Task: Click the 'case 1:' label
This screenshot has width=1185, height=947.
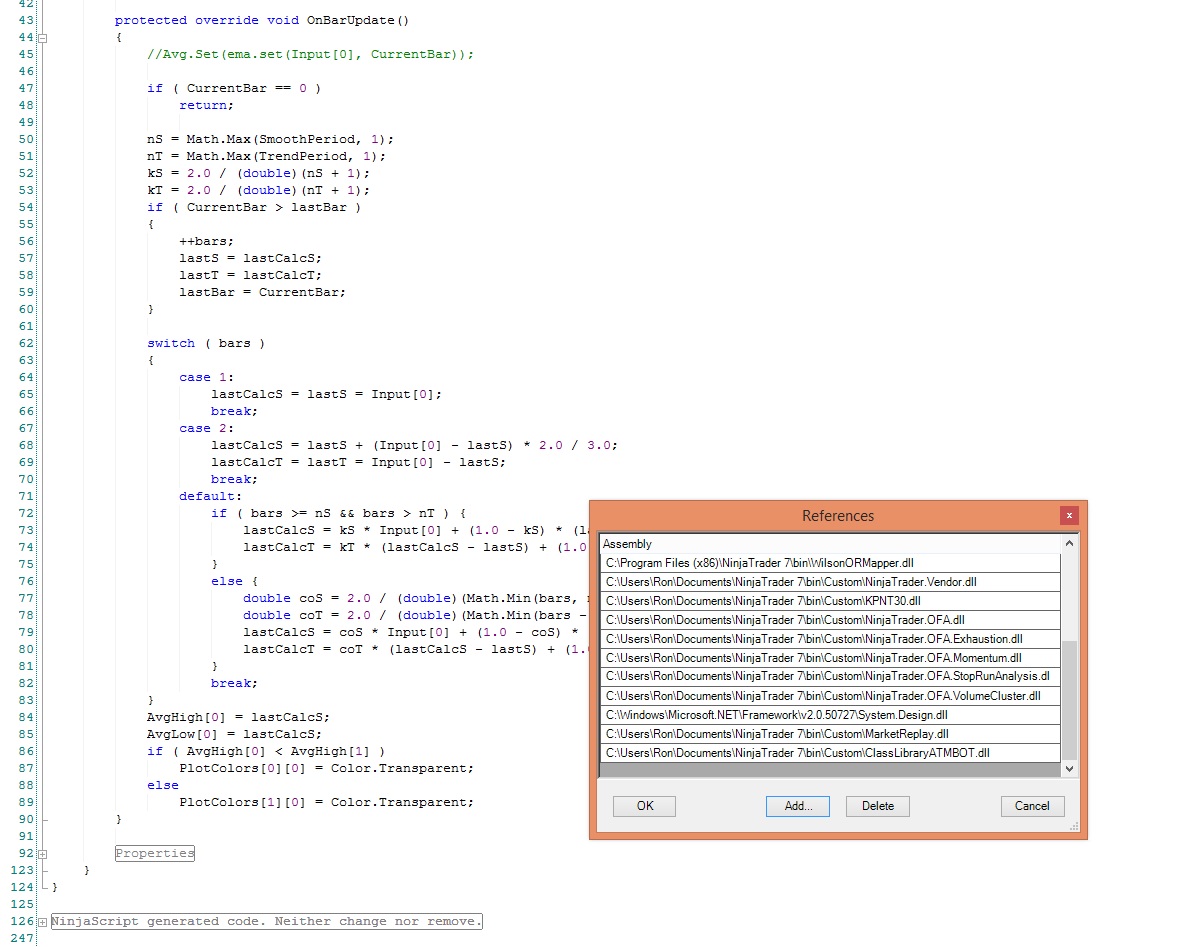Action: pos(206,377)
